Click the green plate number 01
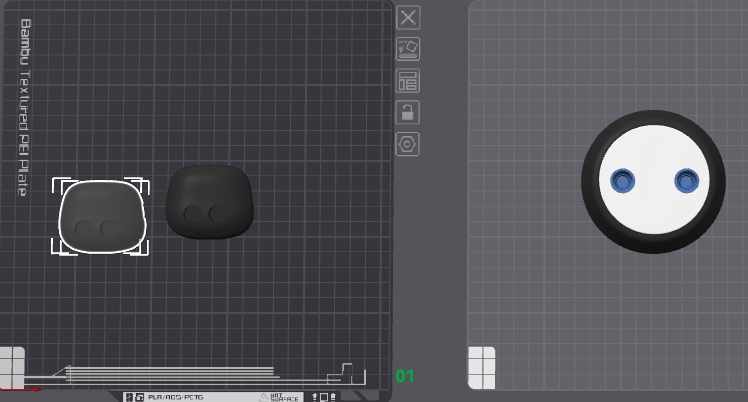This screenshot has width=748, height=402. 405,376
